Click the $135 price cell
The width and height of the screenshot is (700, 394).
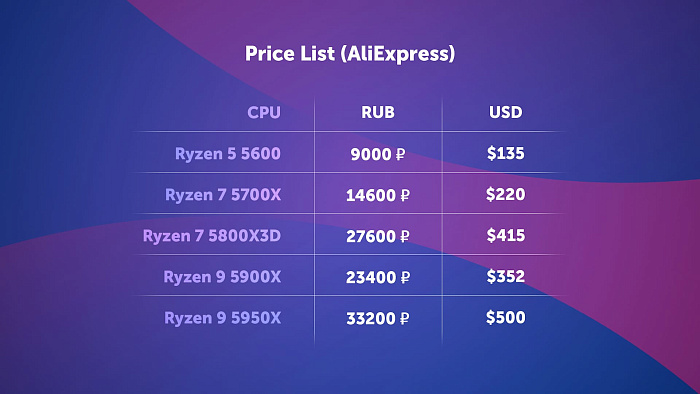(506, 153)
